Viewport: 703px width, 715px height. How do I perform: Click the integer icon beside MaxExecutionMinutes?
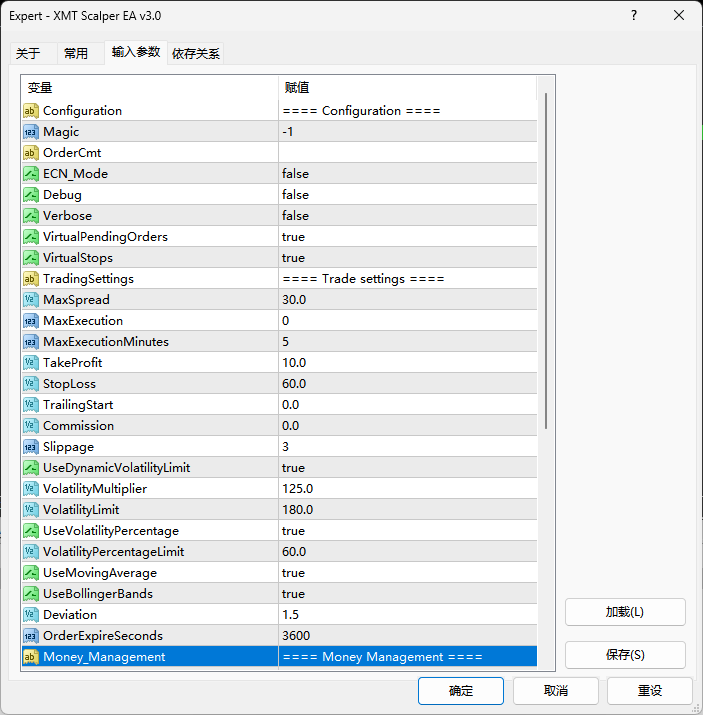point(31,342)
